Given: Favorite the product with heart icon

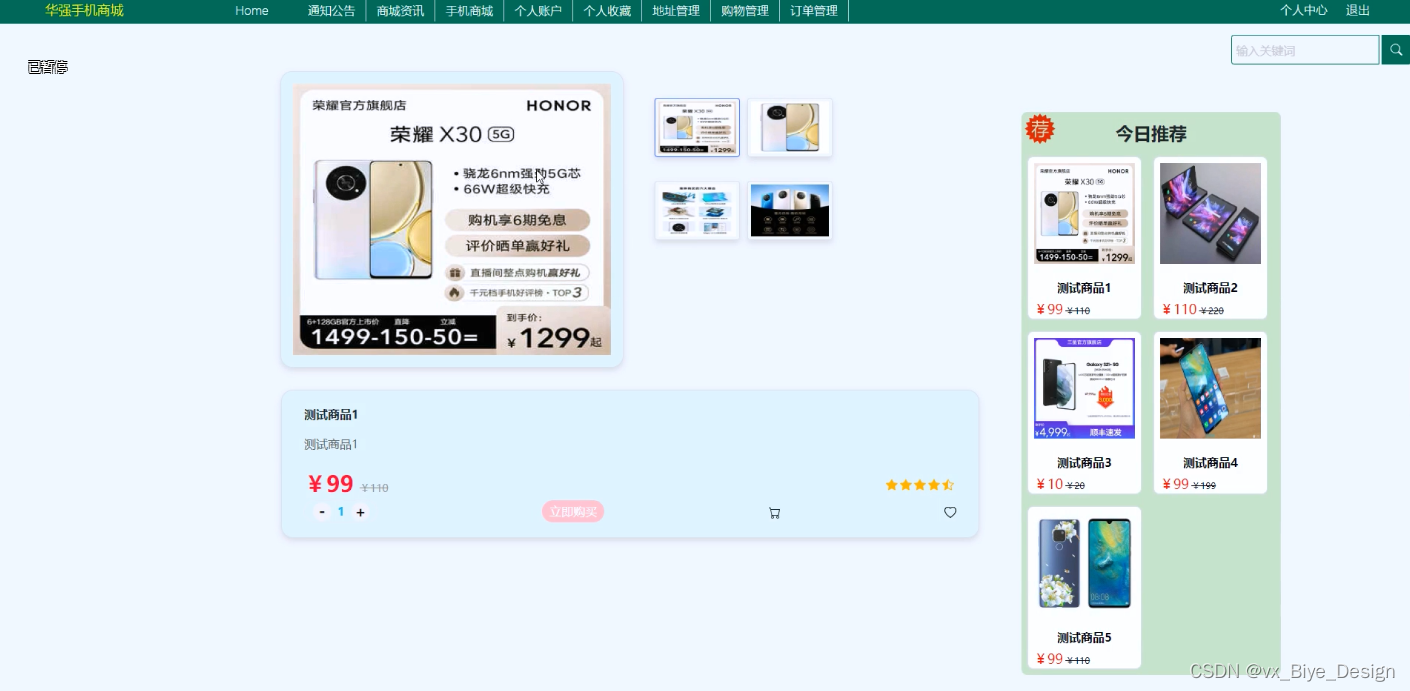Looking at the screenshot, I should (950, 512).
